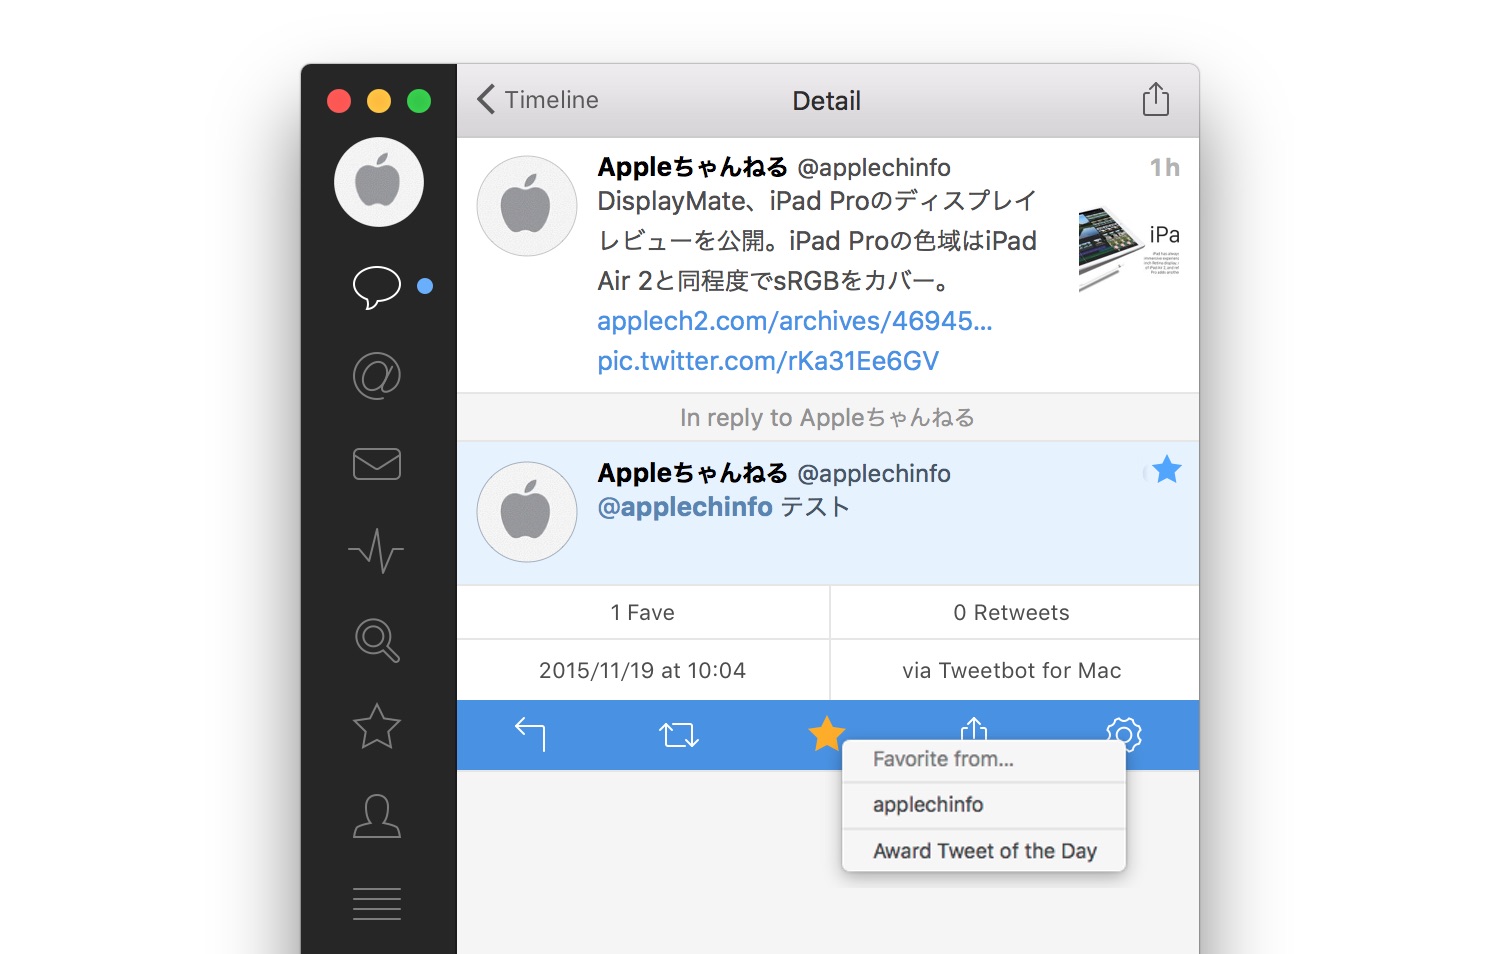Click the @applechinfo mention in the reply

[685, 507]
